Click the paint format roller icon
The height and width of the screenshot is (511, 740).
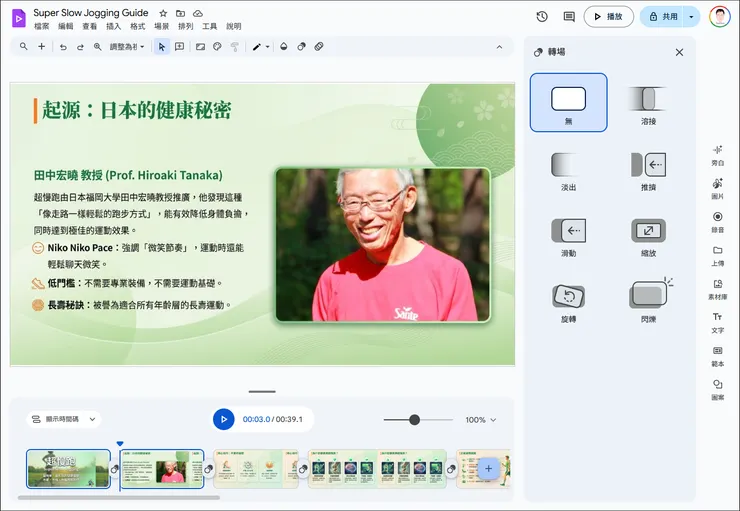tap(235, 47)
